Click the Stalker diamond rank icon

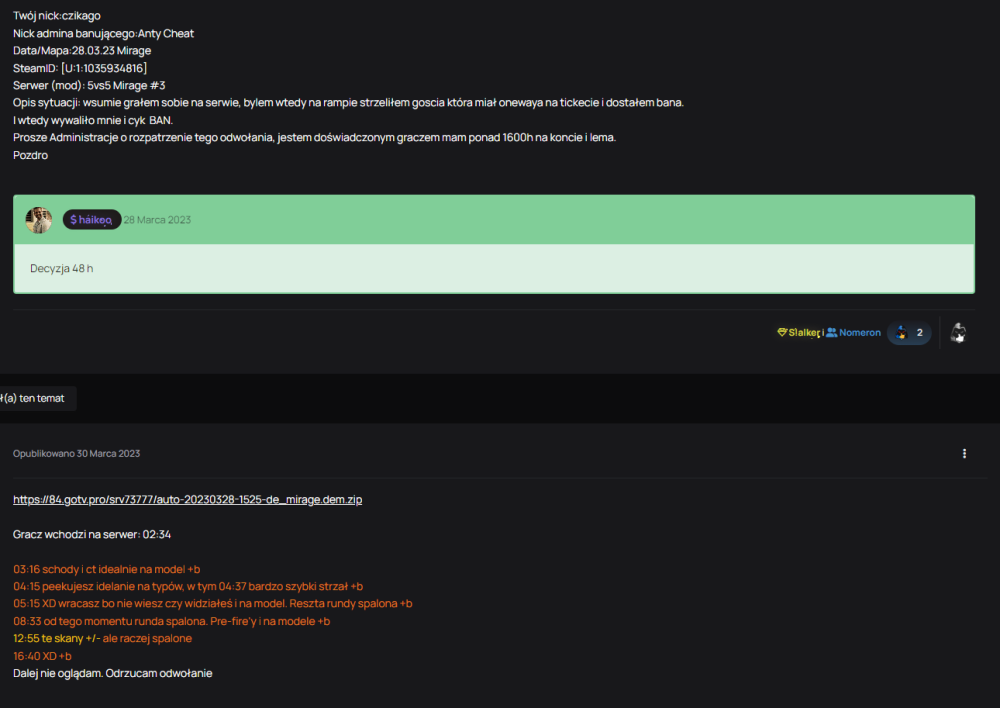(x=782, y=332)
